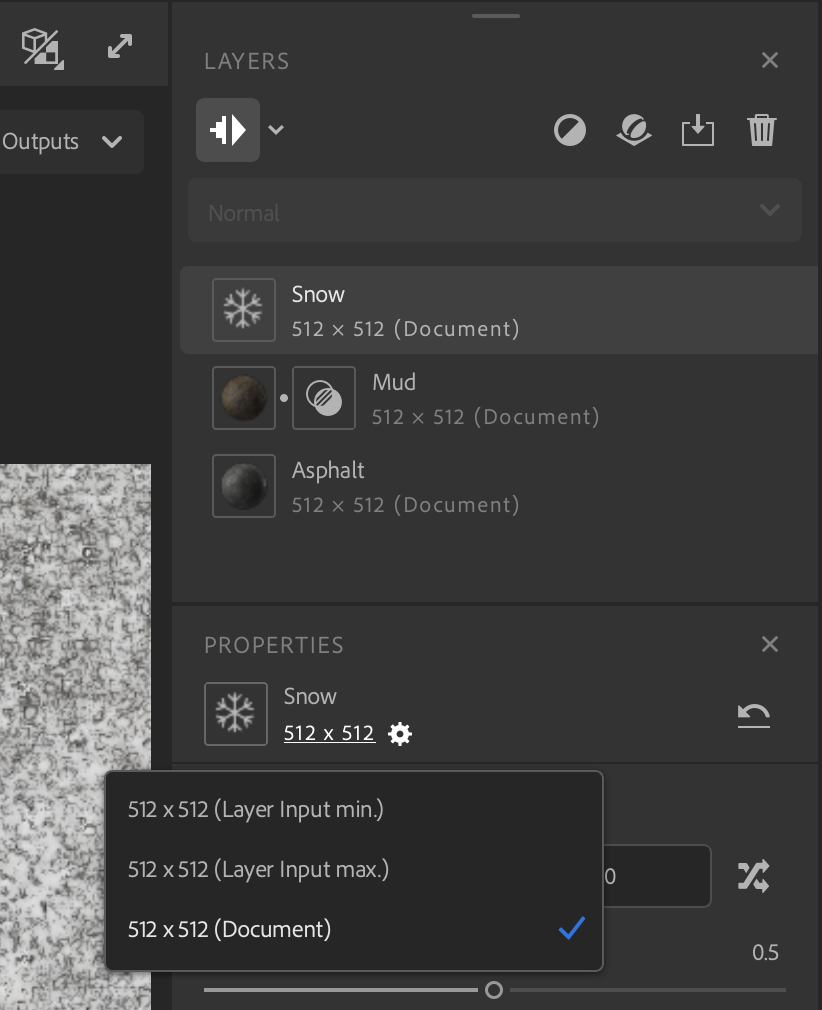The image size is (822, 1010).
Task: Open Mud layer's filter stack icon
Action: [323, 397]
